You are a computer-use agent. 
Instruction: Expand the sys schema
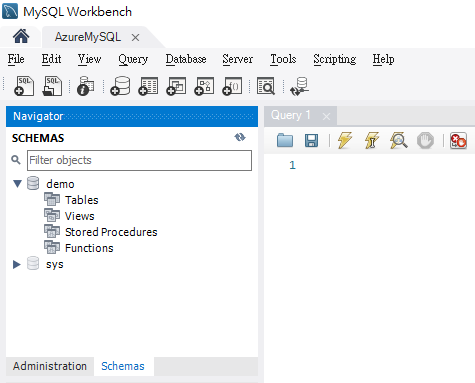(x=17, y=264)
